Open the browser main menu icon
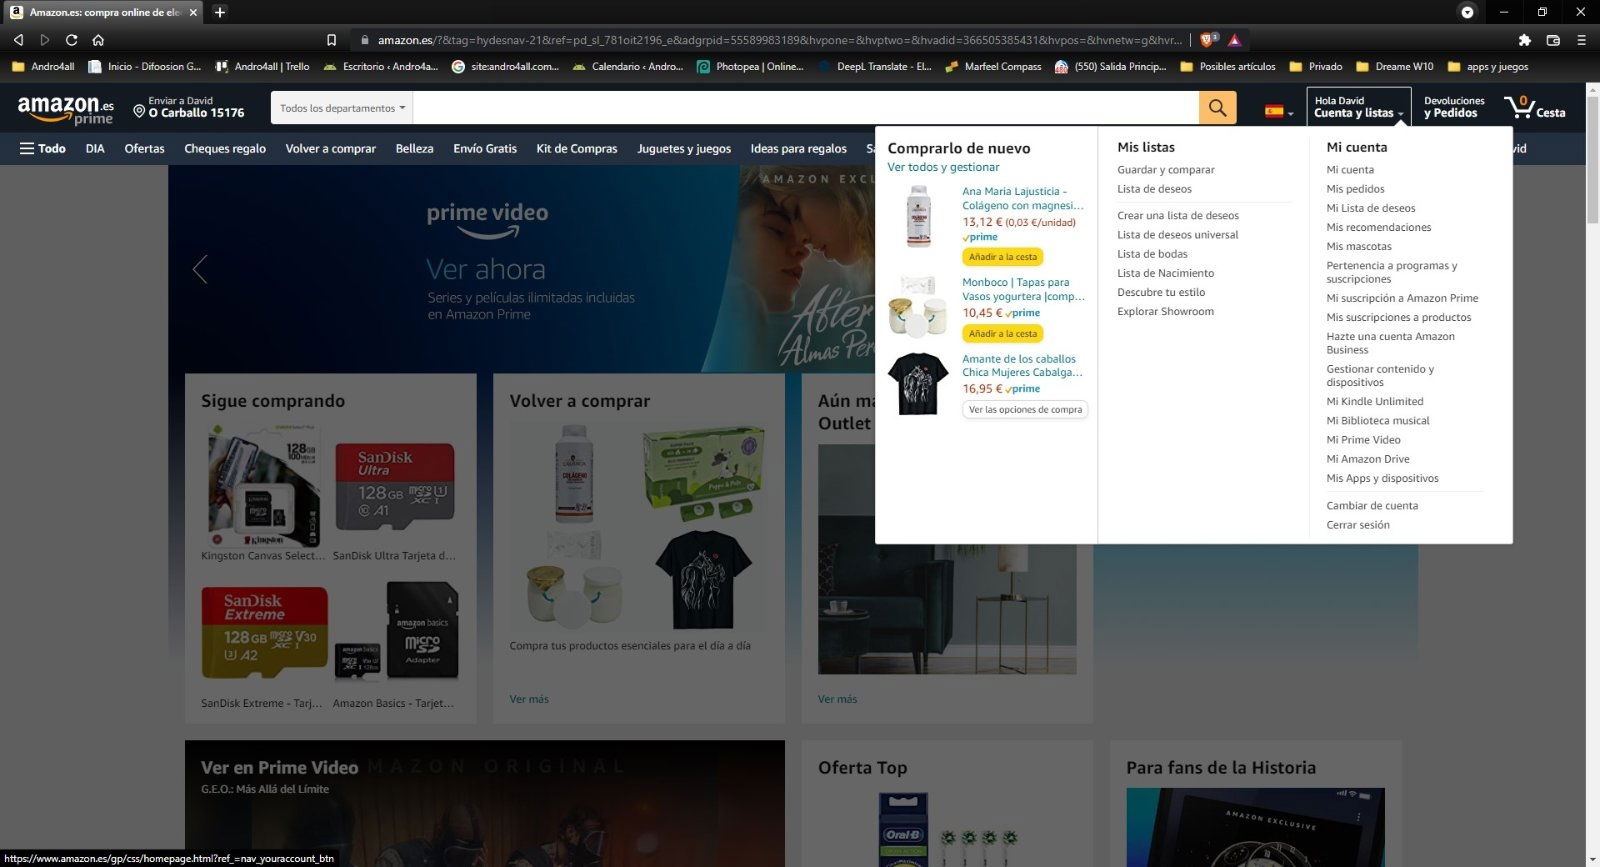1600x867 pixels. 1581,40
